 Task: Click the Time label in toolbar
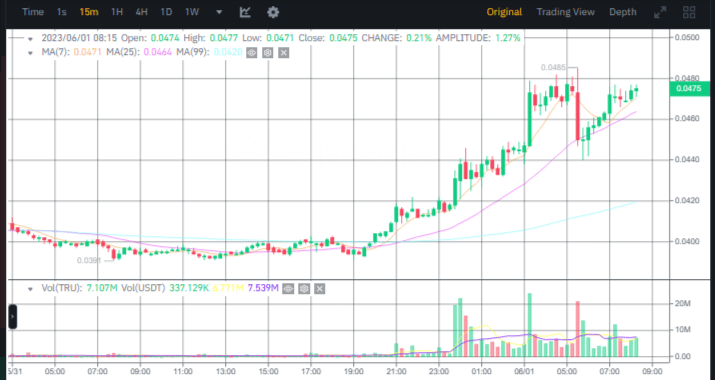(x=33, y=12)
